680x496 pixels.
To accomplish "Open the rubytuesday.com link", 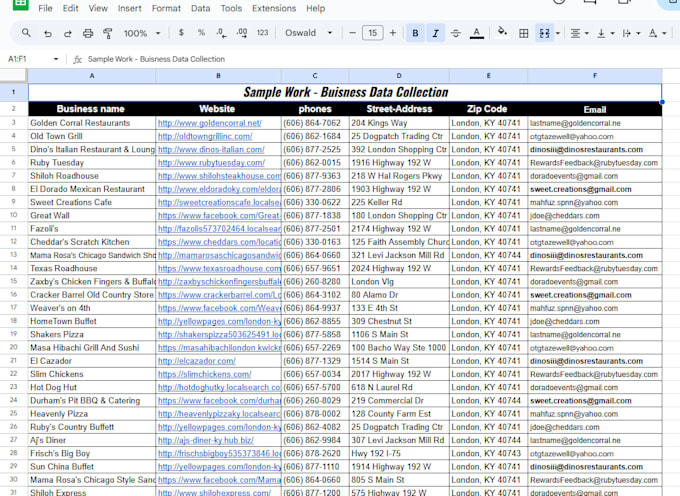I will pyautogui.click(x=211, y=163).
